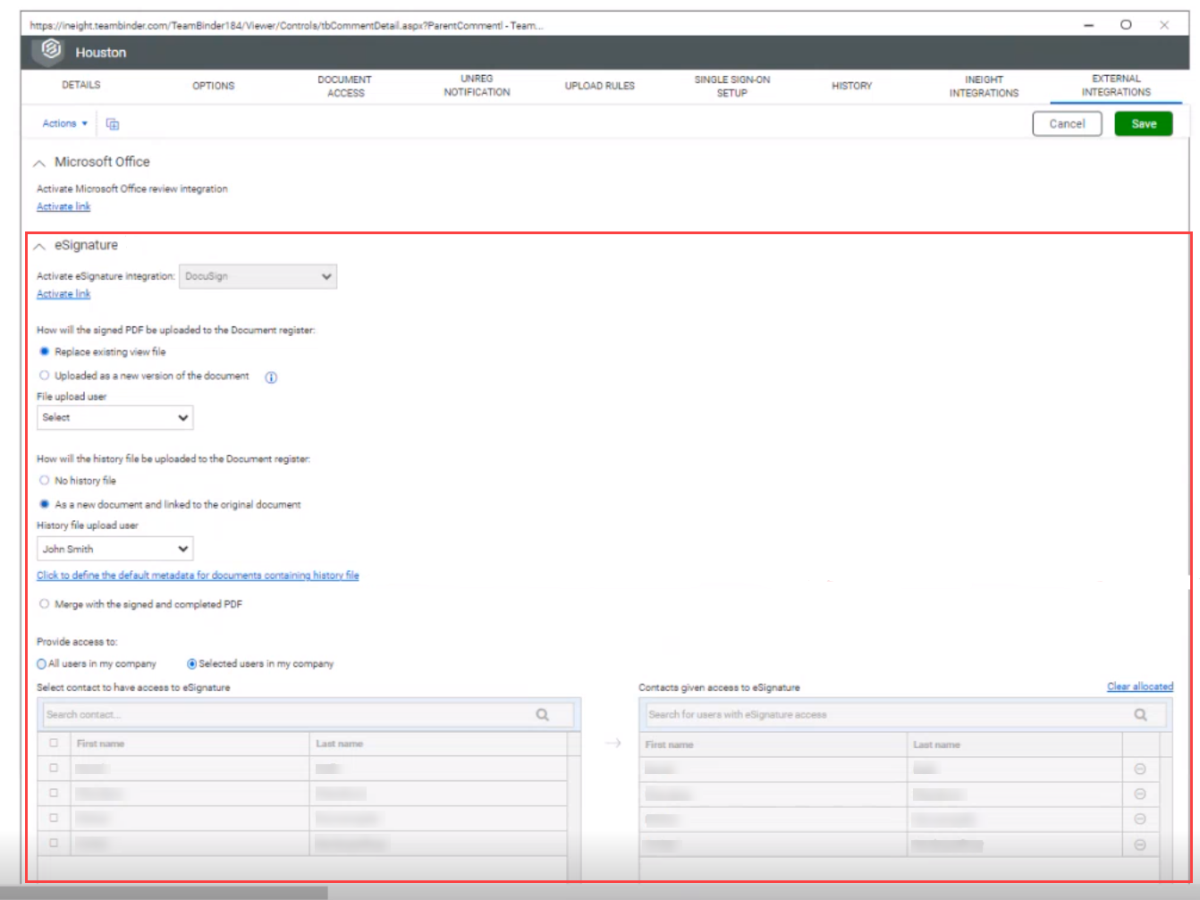The width and height of the screenshot is (1200, 900).
Task: Select 'All users in my company' option
Action: [42, 664]
